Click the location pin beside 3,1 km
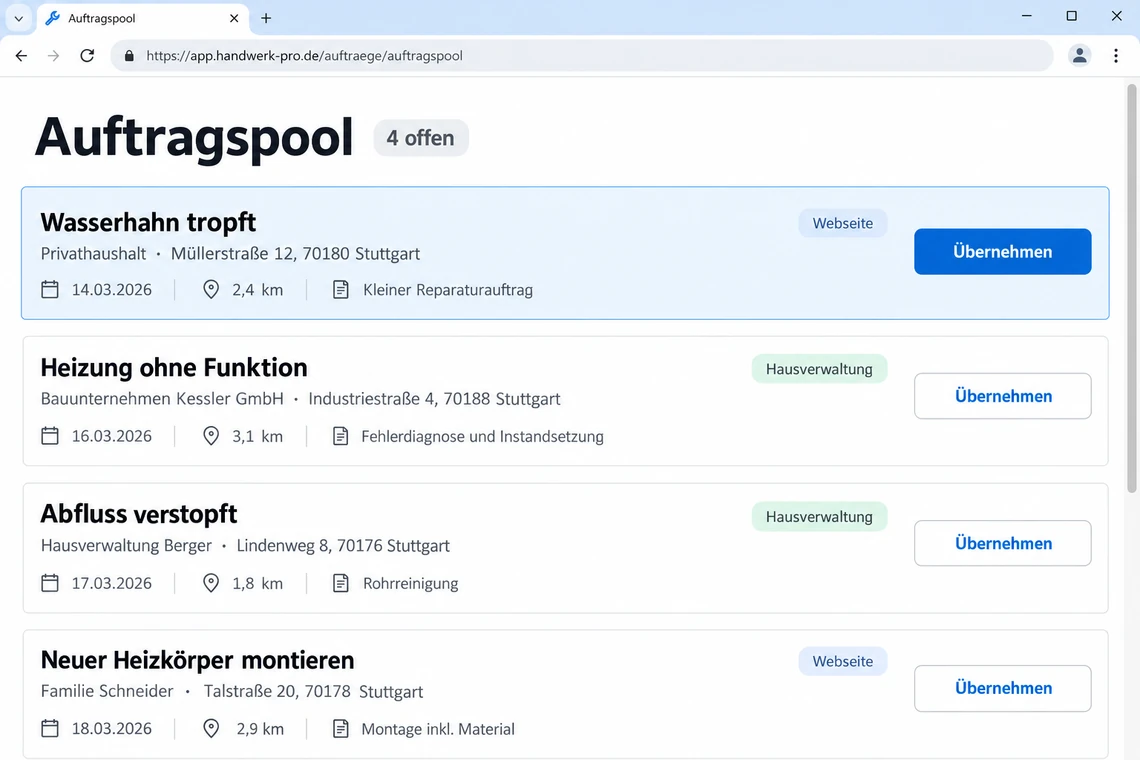Image resolution: width=1140 pixels, height=760 pixels. point(211,436)
